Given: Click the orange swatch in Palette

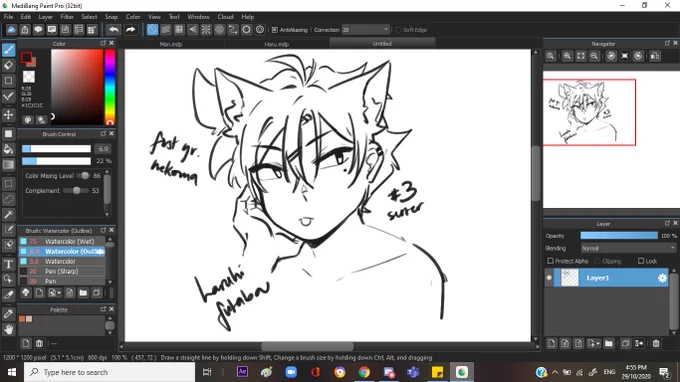Looking at the screenshot, I should (22, 319).
